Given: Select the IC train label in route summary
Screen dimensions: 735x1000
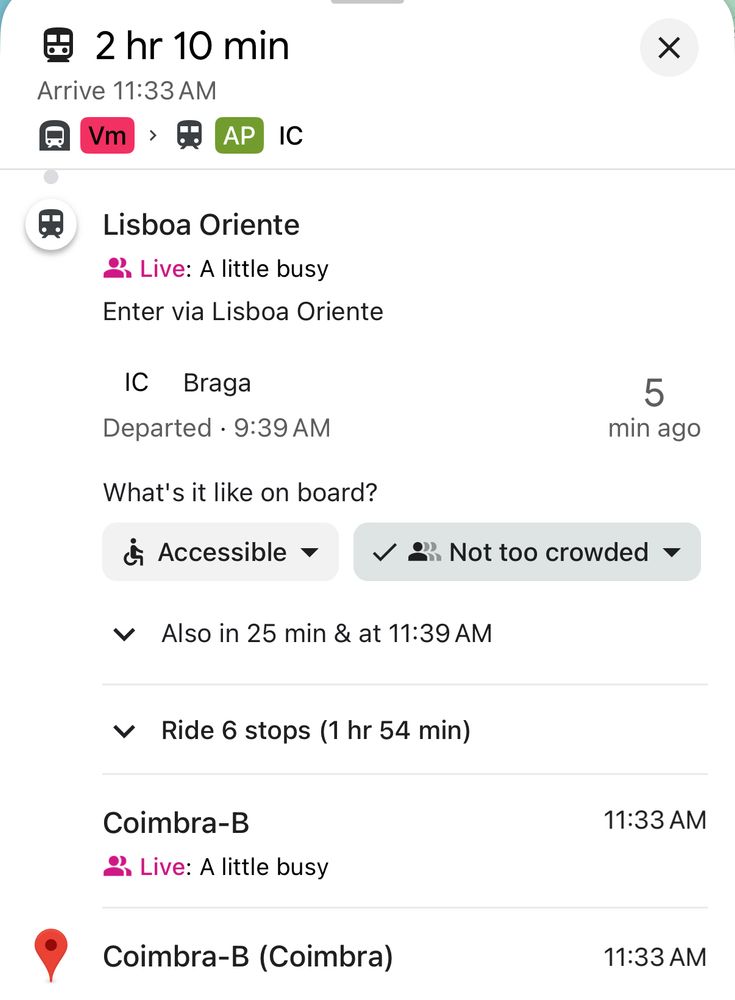Looking at the screenshot, I should click(291, 135).
